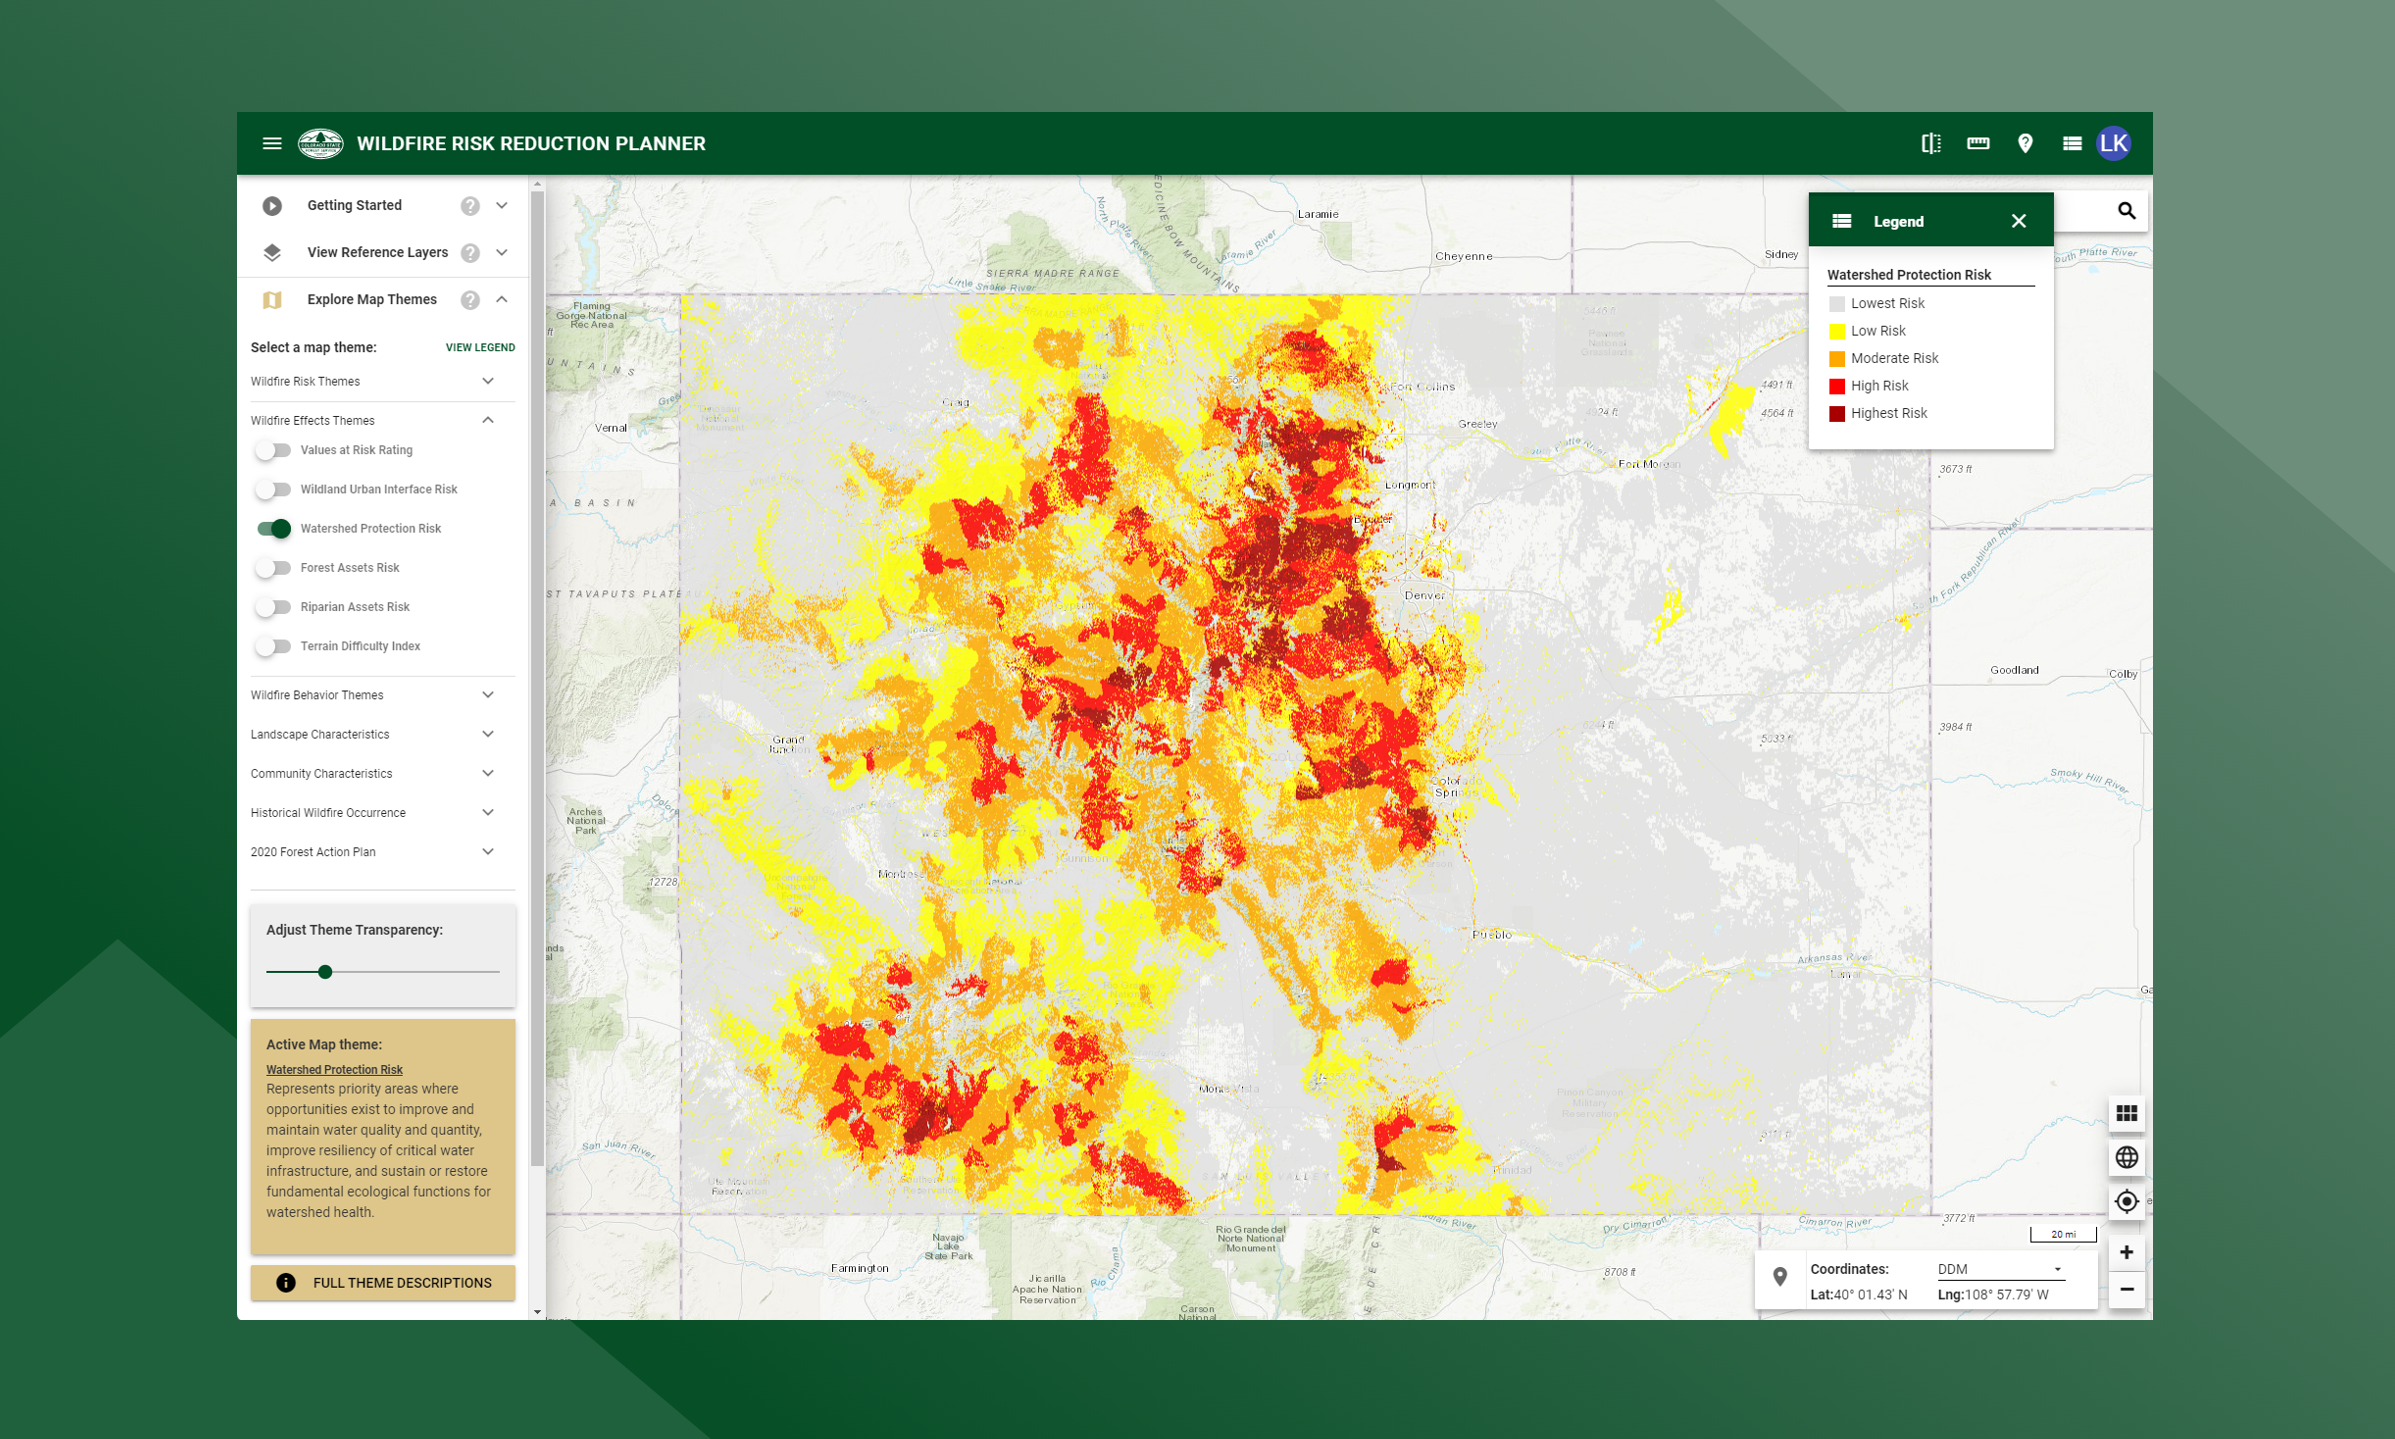
Task: Expand Historical Wildfire Occurrence group
Action: pos(488,813)
